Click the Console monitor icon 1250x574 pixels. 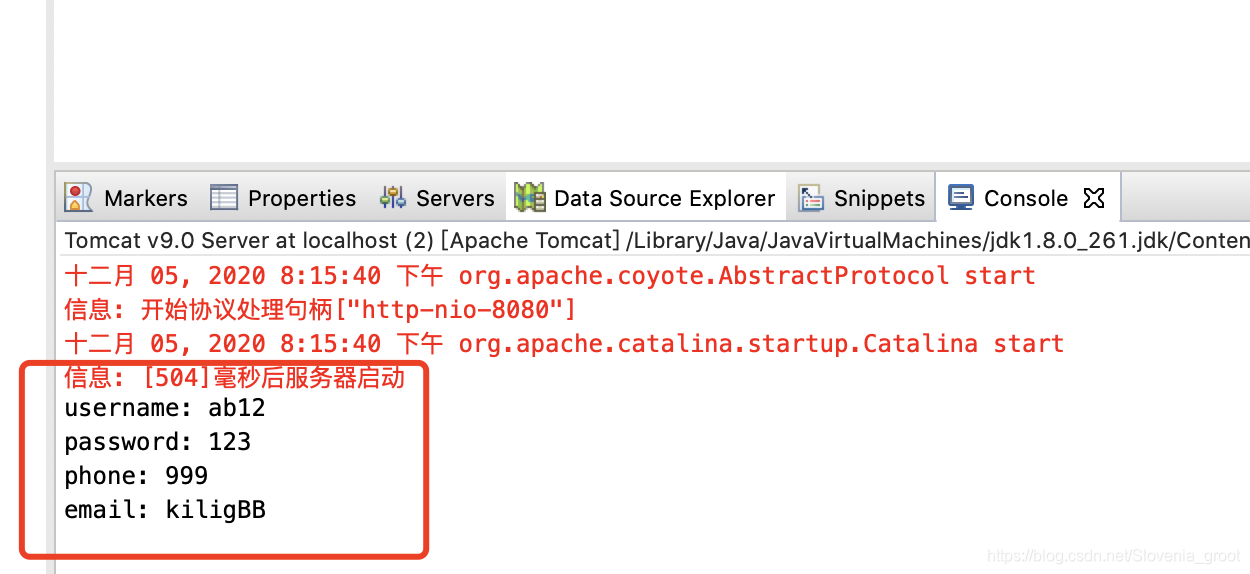(961, 197)
